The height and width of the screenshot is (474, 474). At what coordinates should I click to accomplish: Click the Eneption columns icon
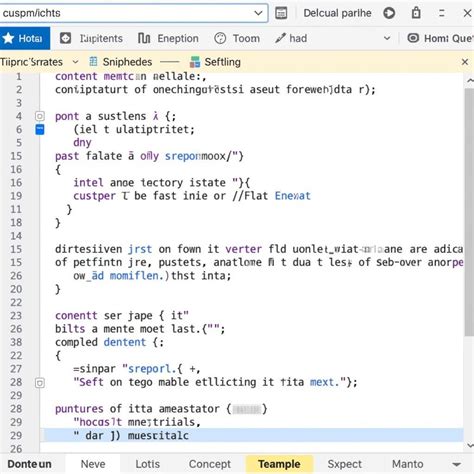(x=144, y=38)
